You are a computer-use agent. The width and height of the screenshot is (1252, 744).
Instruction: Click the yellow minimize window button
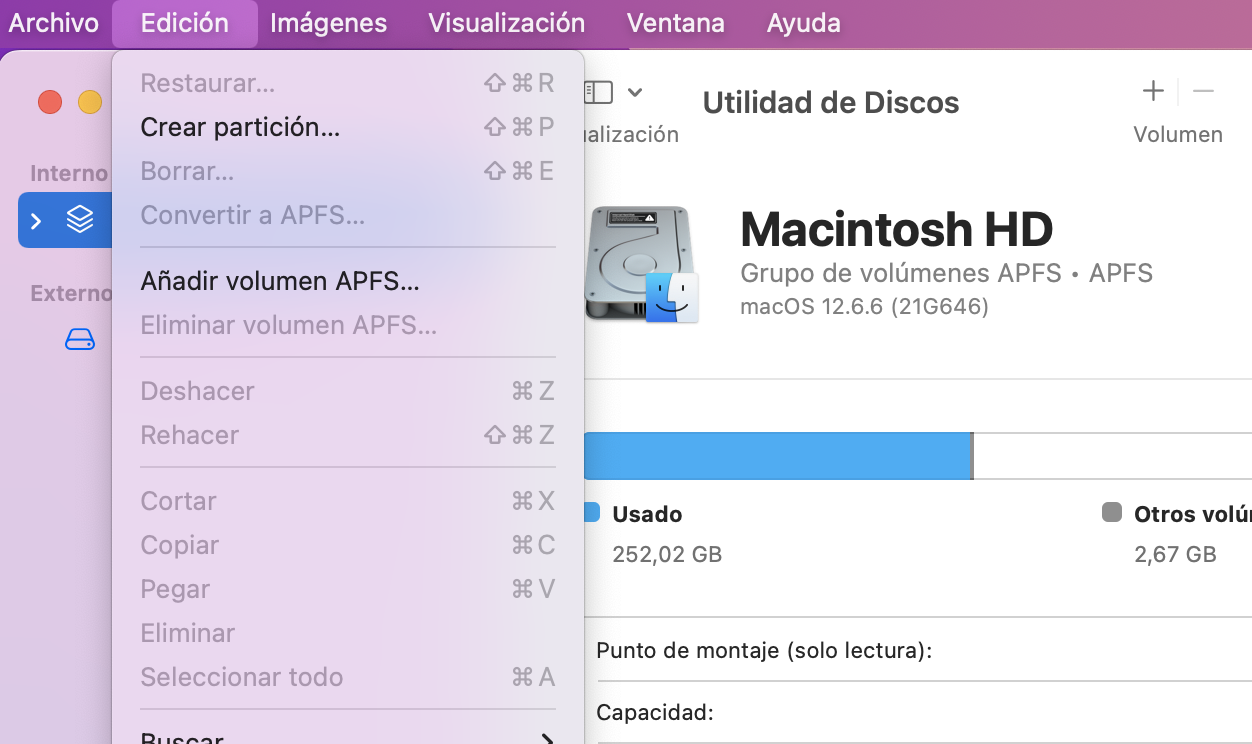coord(90,102)
